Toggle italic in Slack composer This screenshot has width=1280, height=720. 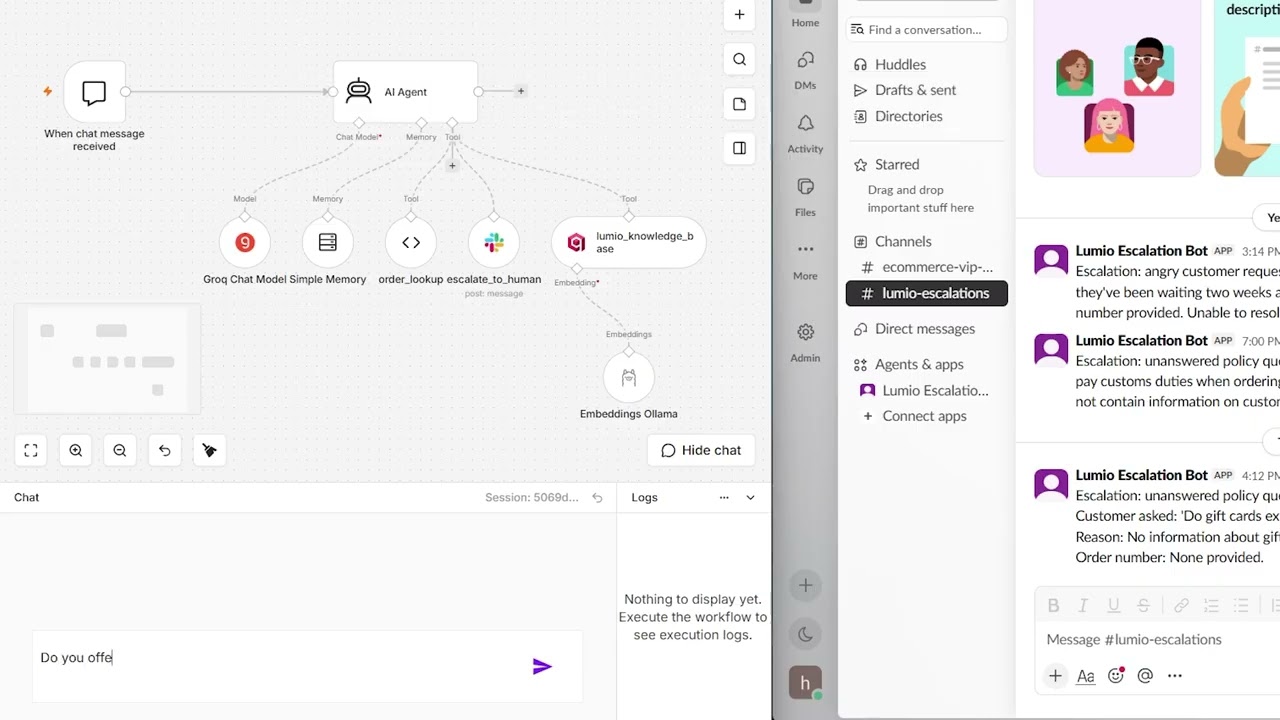pos(1083,605)
